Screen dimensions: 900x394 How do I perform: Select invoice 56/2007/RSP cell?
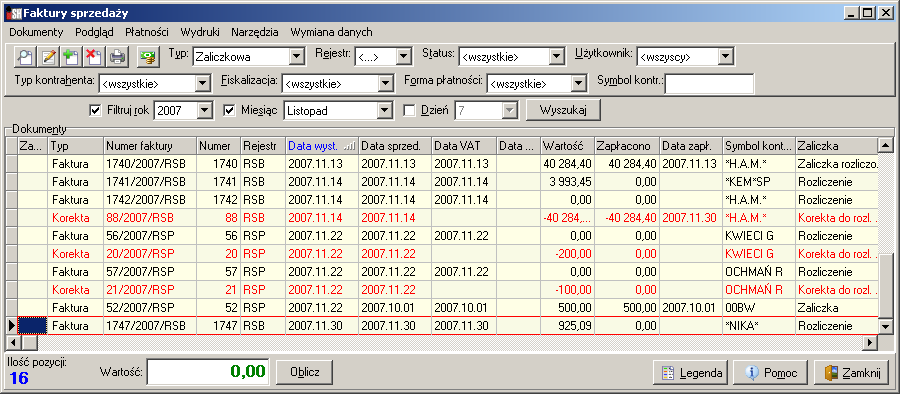150,235
